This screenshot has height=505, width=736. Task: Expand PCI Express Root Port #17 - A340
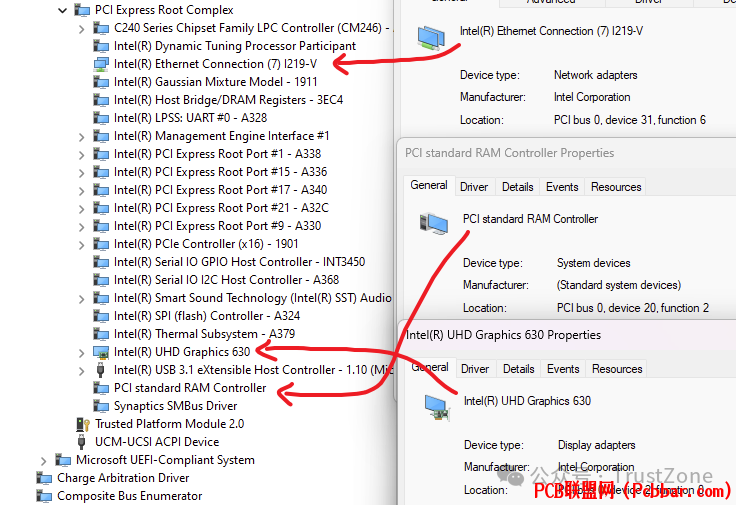(81, 191)
